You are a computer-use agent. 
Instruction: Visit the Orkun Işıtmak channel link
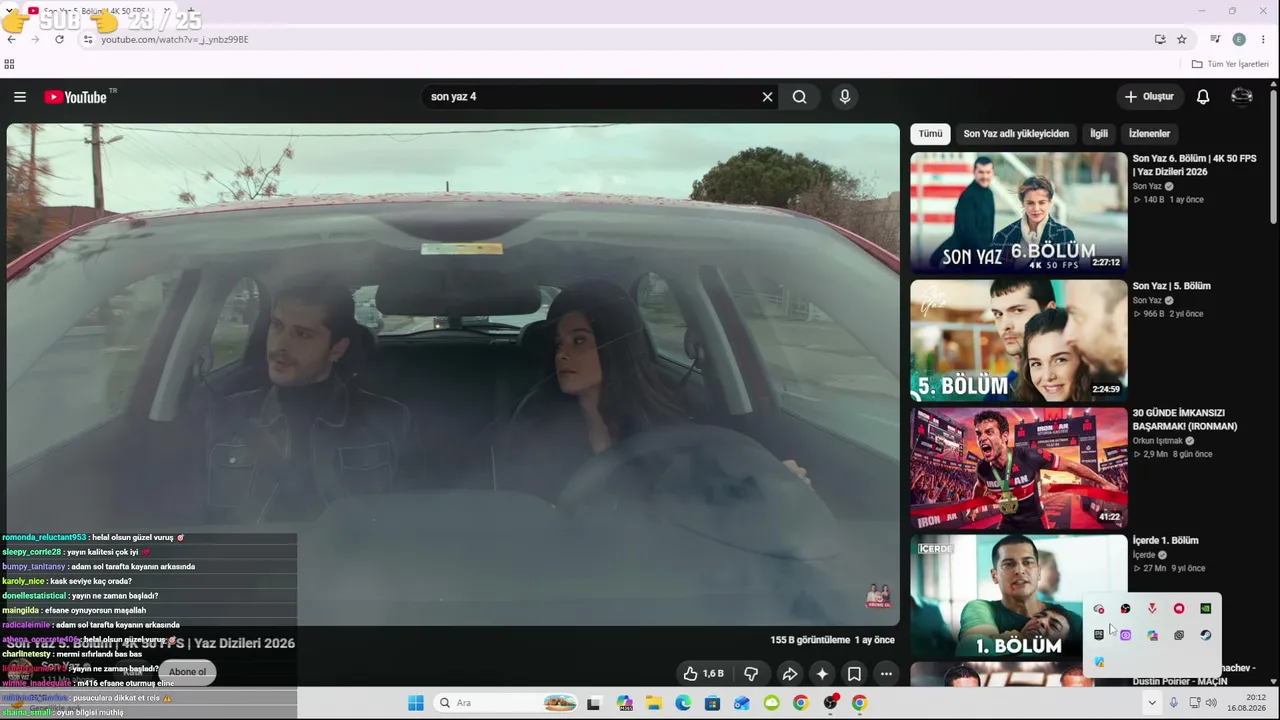[1158, 441]
